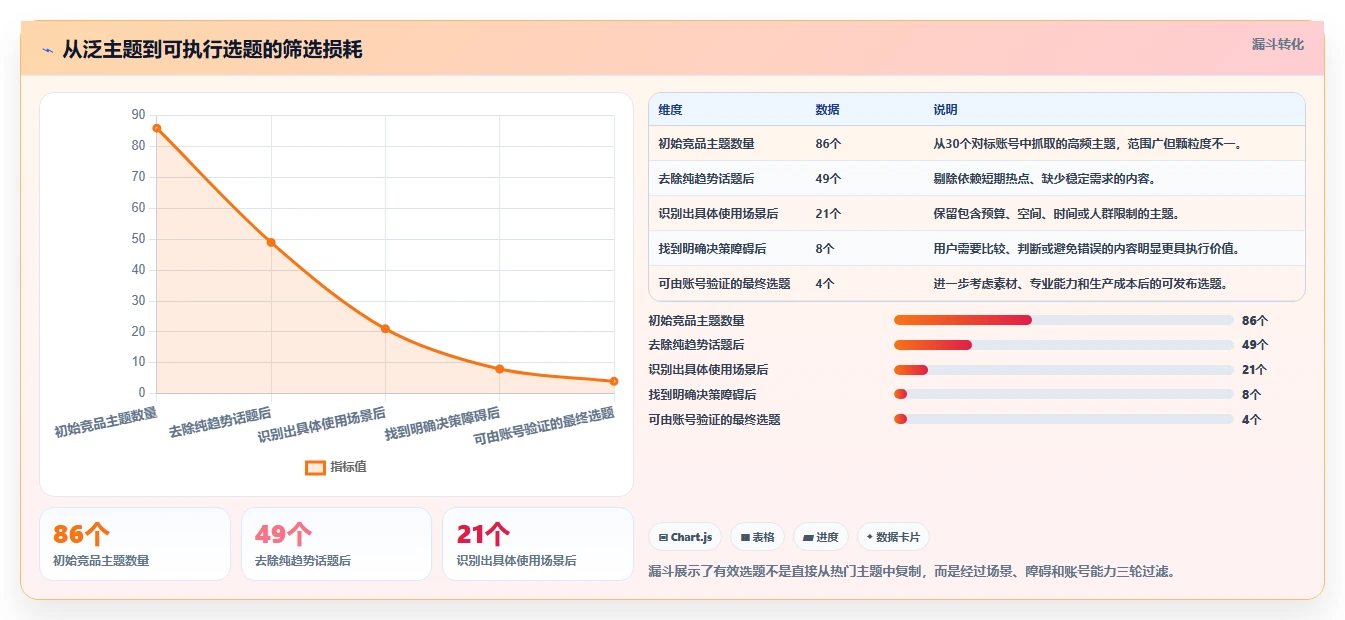Click the 初始竞品主题数量 progress bar
The image size is (1345, 620).
point(1064,320)
